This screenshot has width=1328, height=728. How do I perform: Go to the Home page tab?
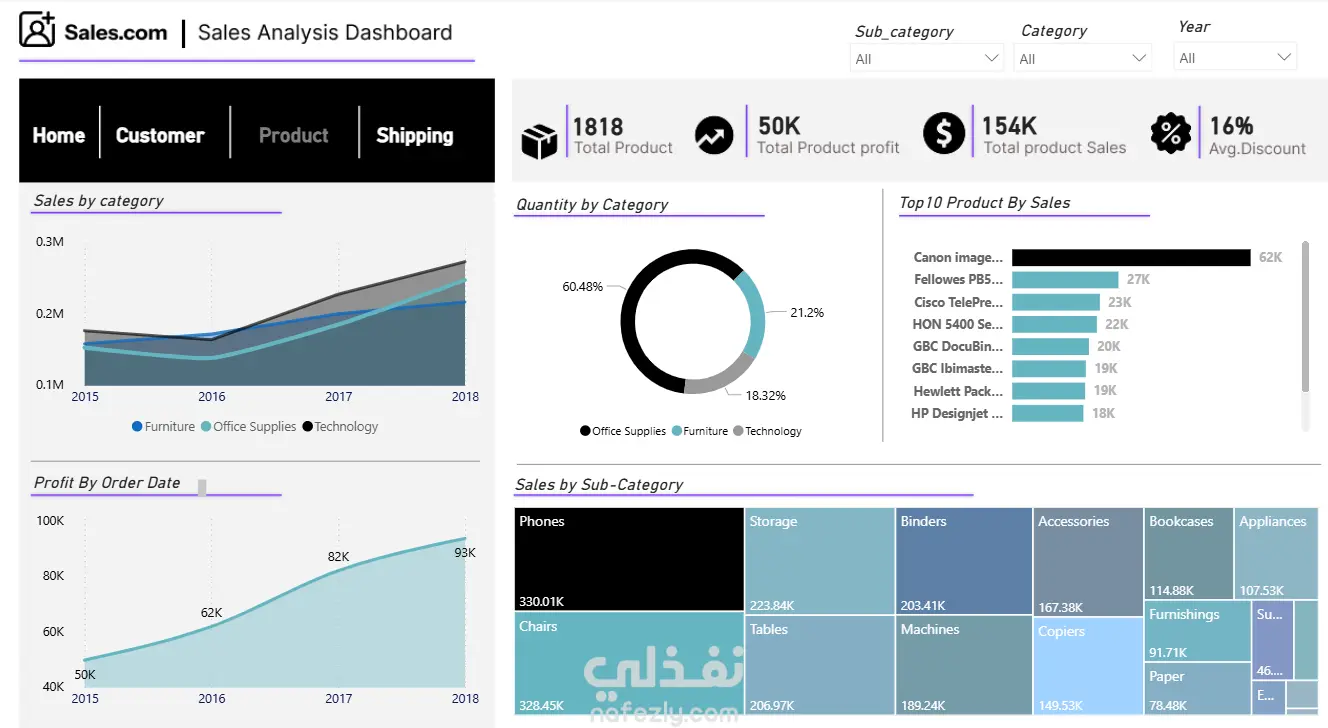[59, 135]
